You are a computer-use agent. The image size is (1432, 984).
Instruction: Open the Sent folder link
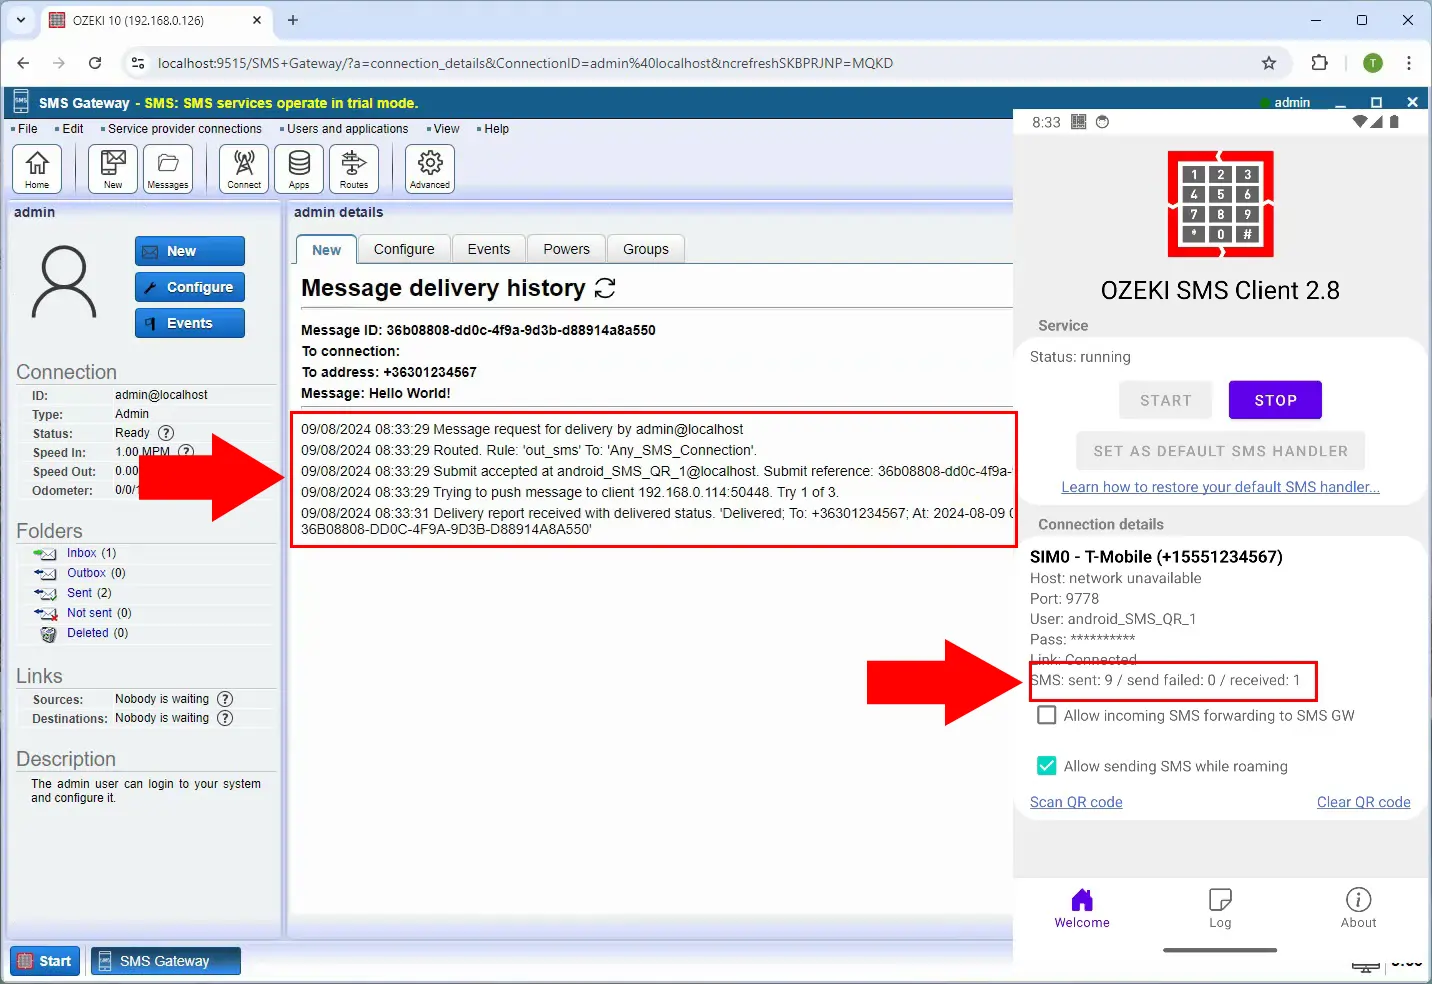click(x=79, y=593)
